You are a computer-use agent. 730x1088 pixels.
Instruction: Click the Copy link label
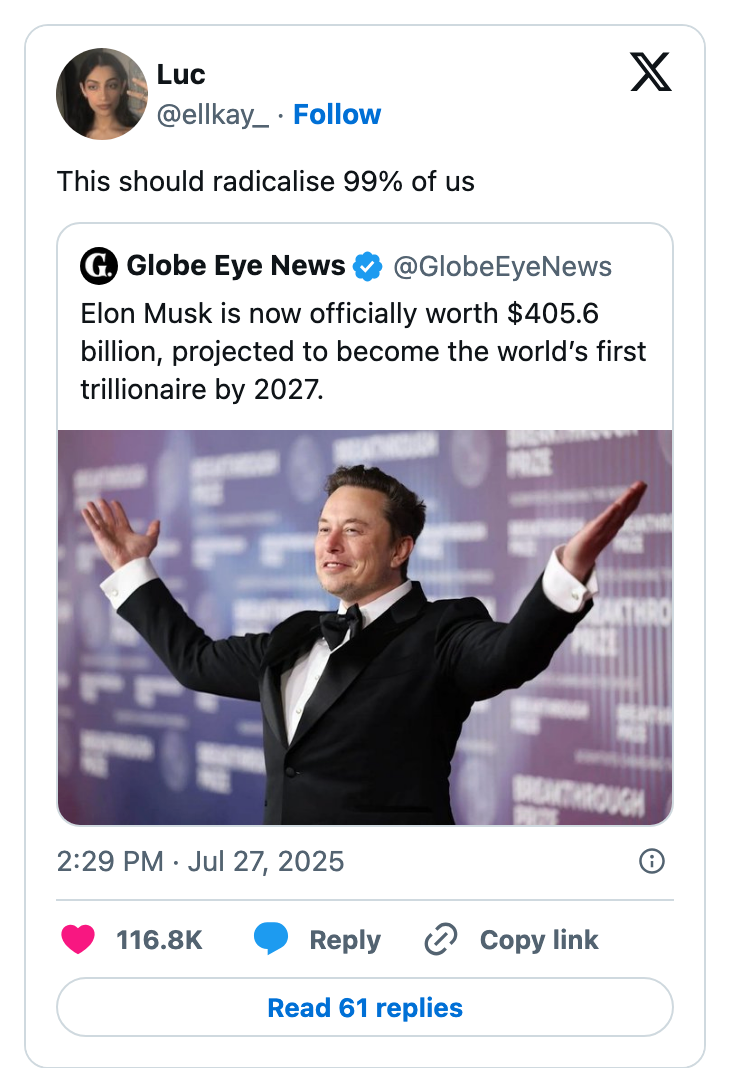(539, 940)
